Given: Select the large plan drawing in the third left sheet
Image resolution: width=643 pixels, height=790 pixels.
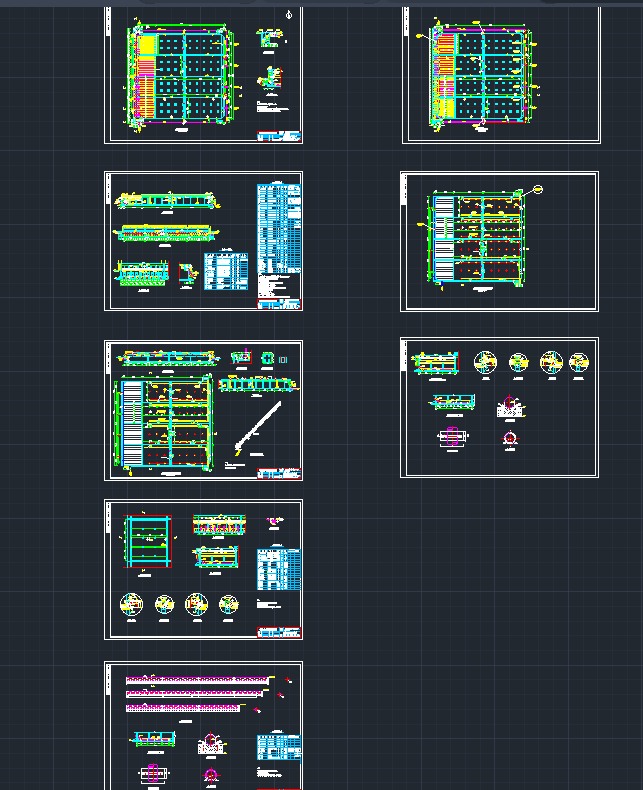Looking at the screenshot, I should (x=165, y=422).
